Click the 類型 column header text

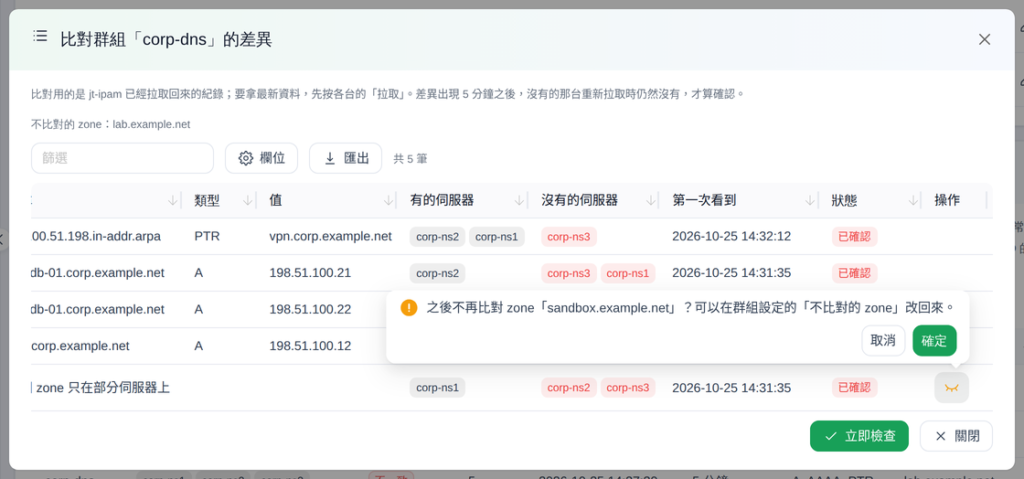(x=206, y=201)
